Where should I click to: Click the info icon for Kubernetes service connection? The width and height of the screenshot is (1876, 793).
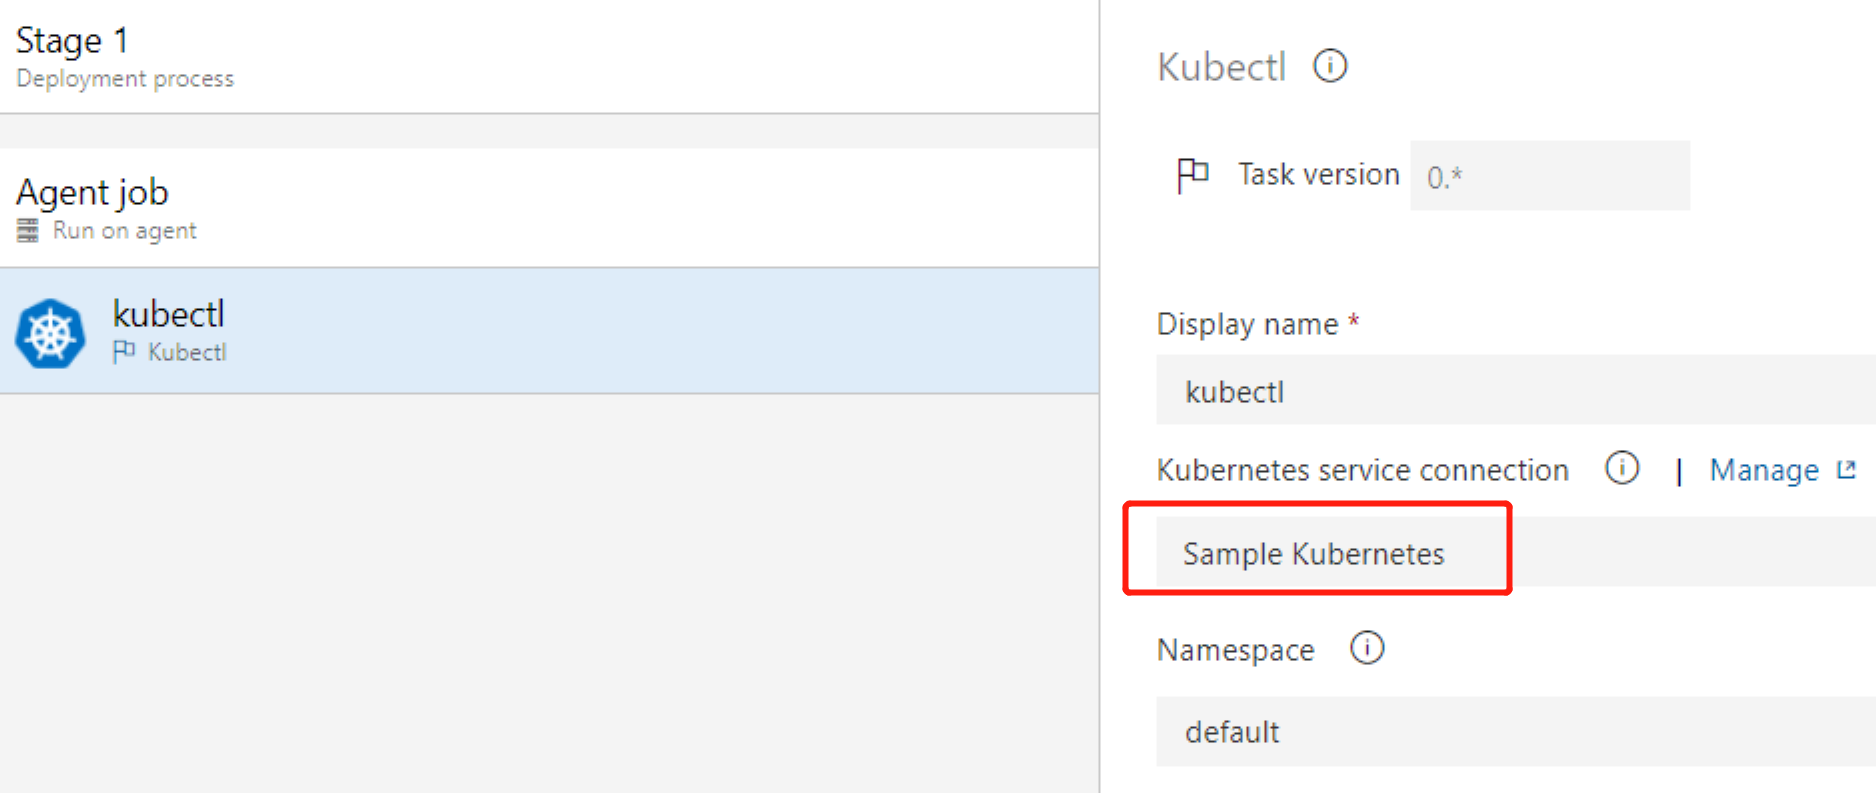pos(1622,467)
